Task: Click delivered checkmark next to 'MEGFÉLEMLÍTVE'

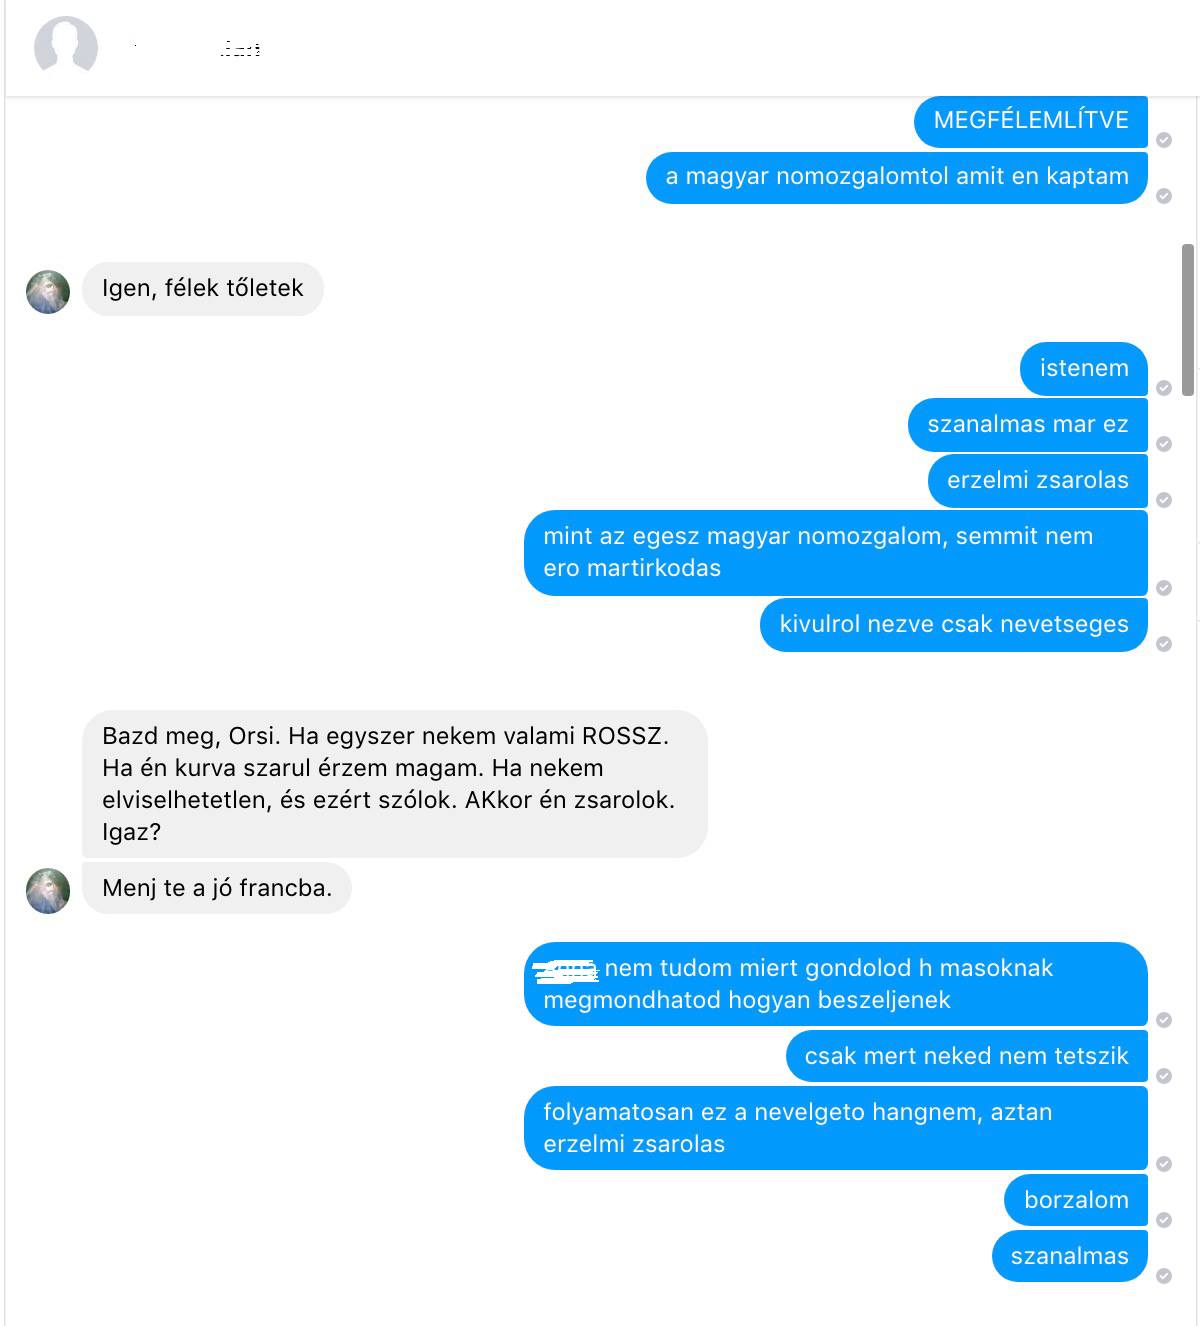Action: [1164, 140]
